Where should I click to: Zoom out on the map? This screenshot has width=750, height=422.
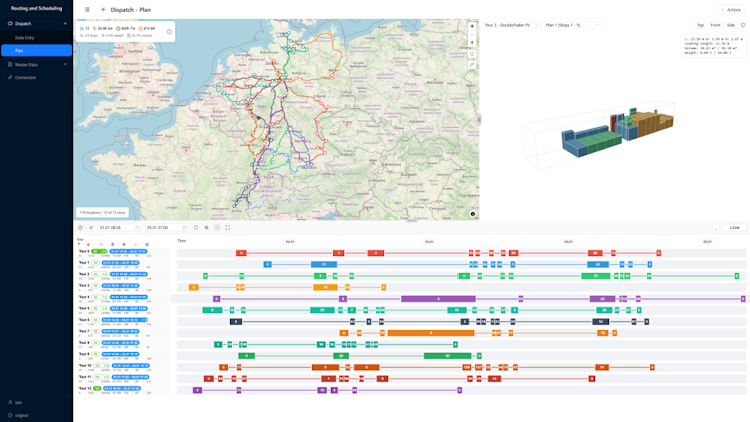(472, 34)
